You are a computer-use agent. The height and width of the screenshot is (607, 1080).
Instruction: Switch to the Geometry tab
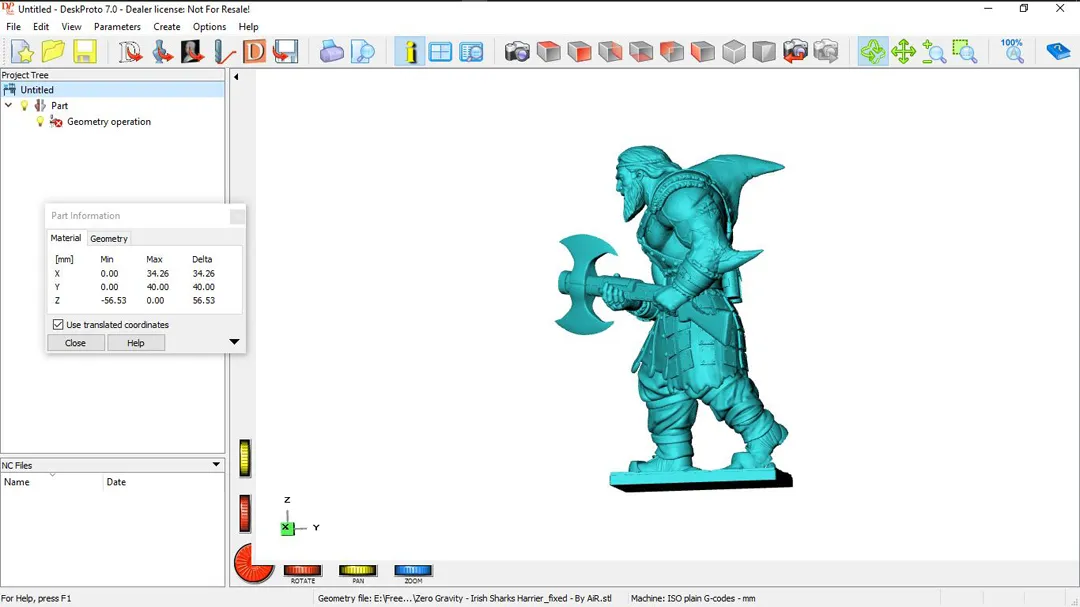109,239
